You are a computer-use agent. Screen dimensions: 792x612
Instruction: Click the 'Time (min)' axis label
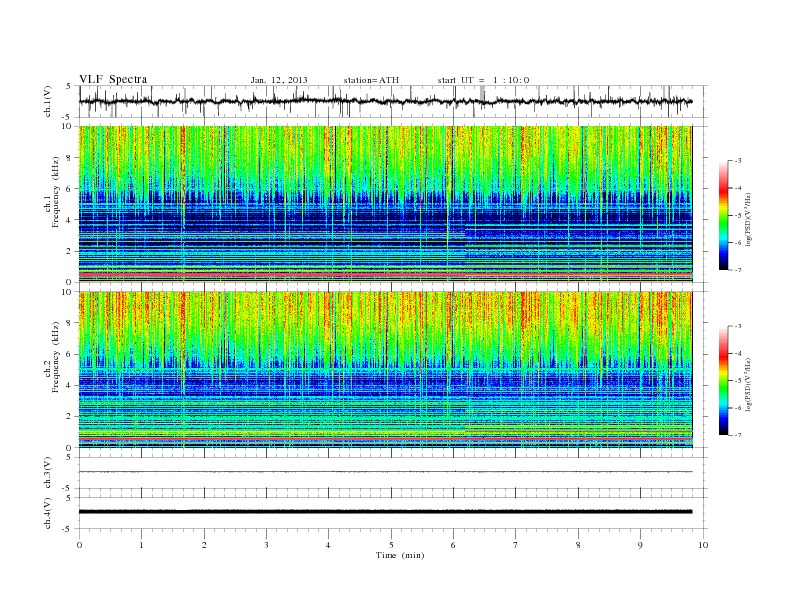[400, 555]
